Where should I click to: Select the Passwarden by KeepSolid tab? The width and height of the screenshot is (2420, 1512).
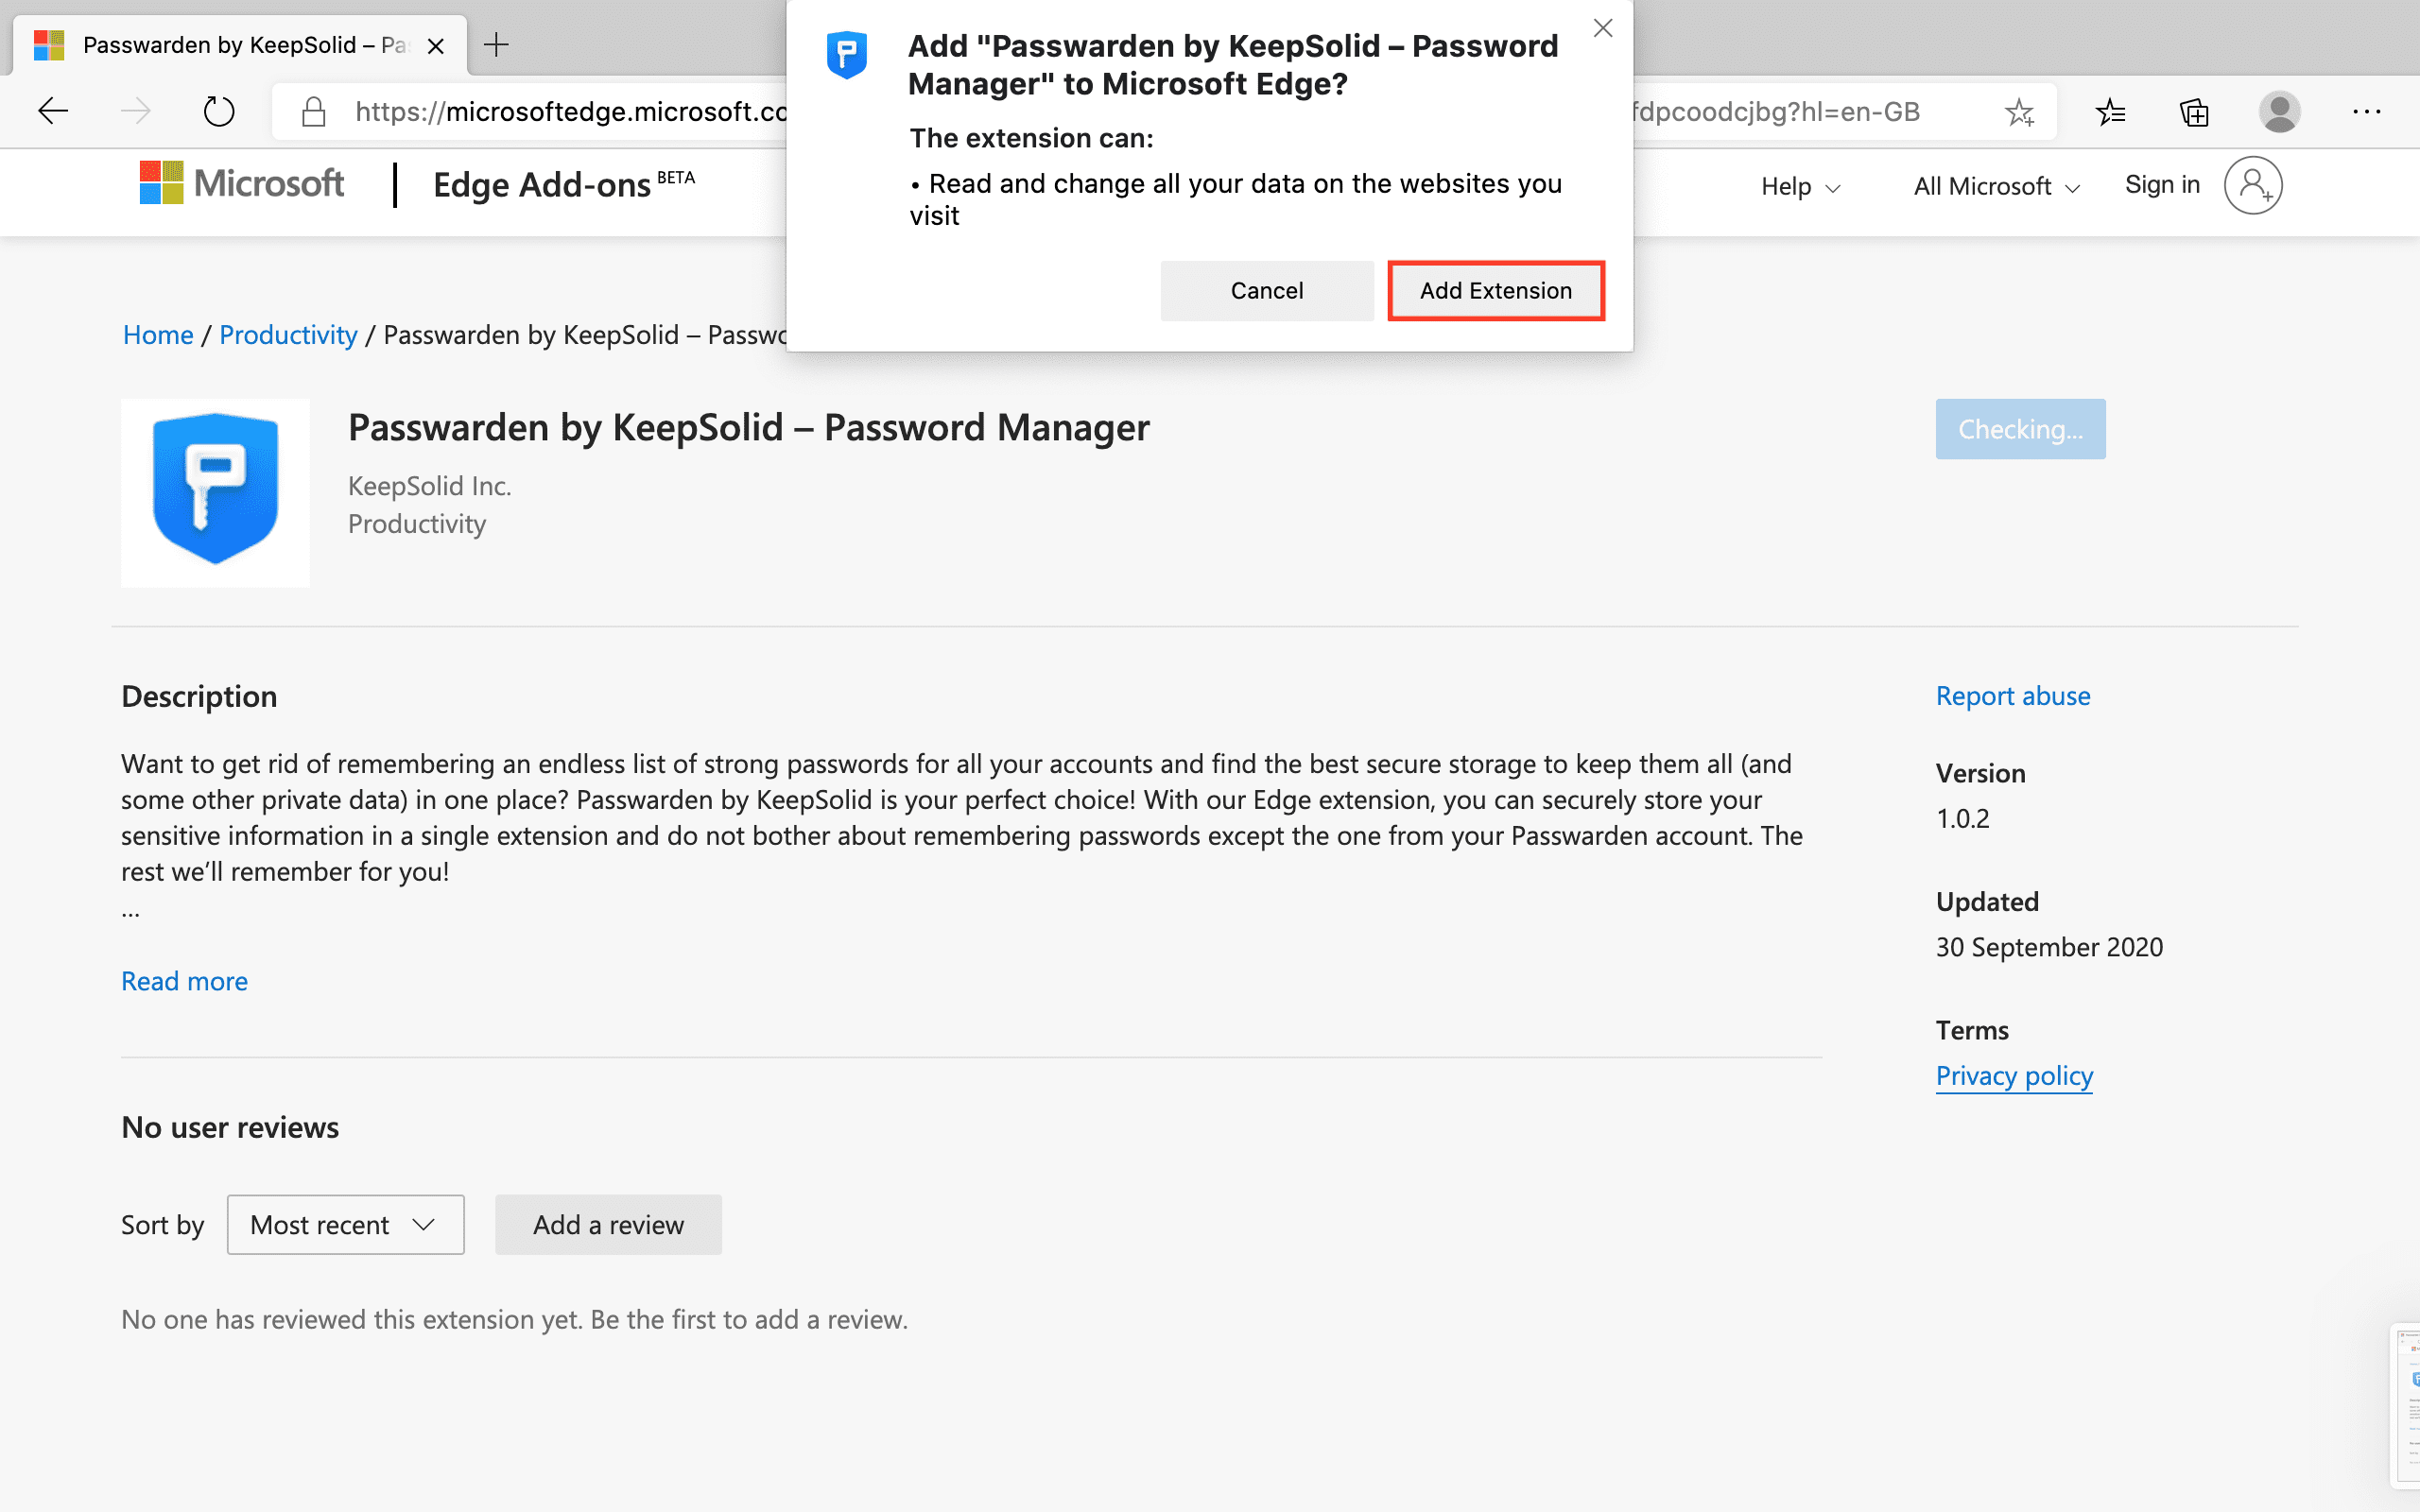click(240, 45)
